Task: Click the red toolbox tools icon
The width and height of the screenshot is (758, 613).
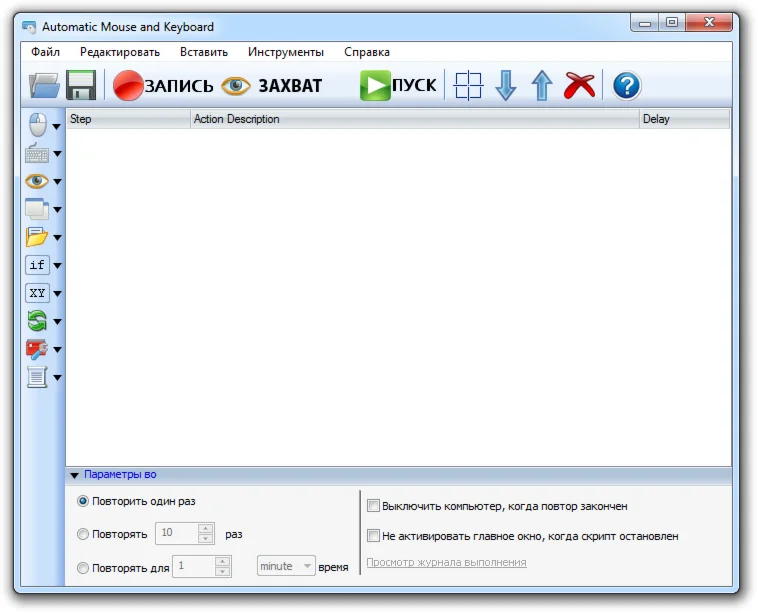Action: [37, 349]
